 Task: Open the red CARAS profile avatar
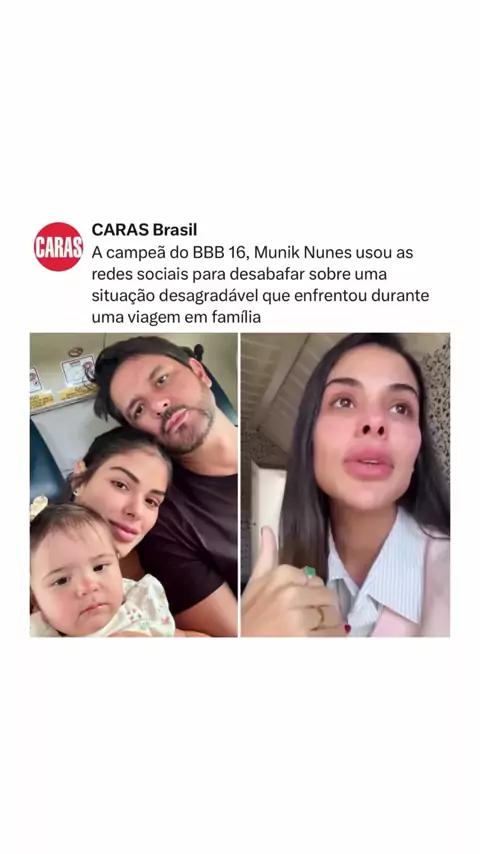(58, 246)
